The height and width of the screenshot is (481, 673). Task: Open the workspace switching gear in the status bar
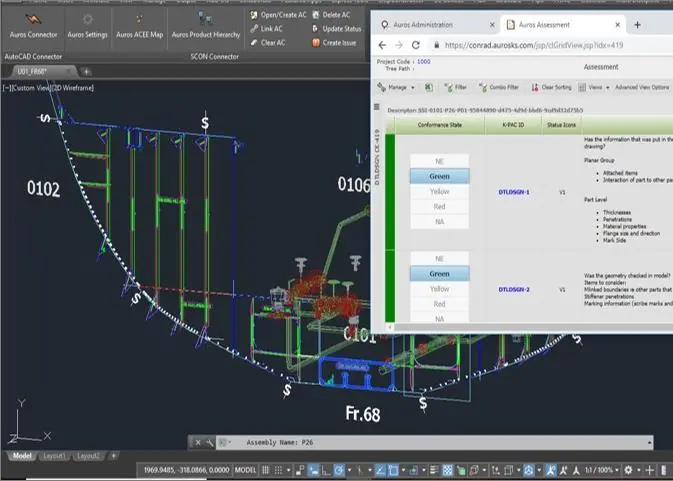(628, 470)
